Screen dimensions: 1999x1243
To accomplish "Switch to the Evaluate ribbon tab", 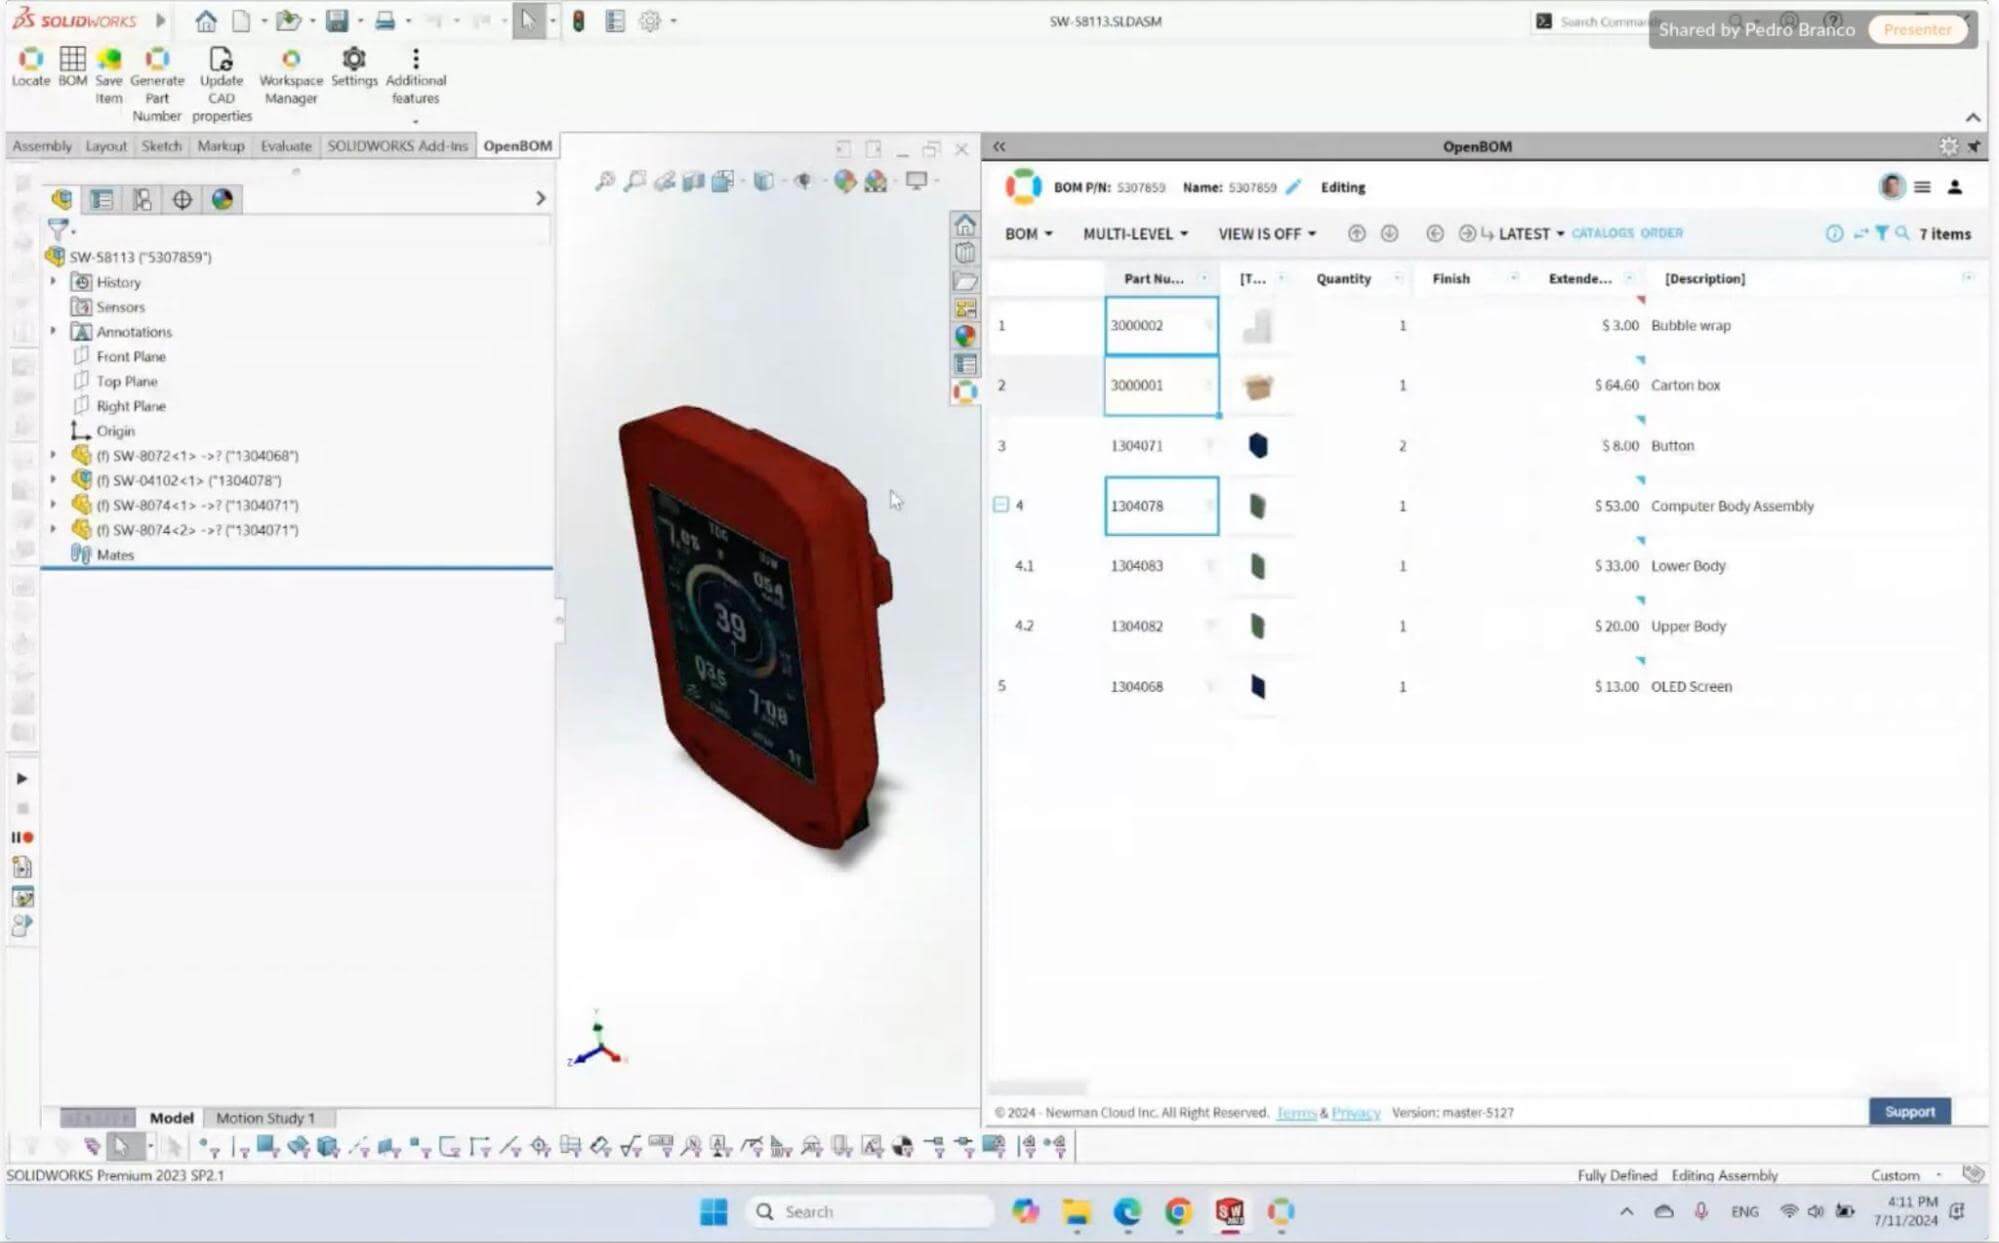I will (x=286, y=146).
